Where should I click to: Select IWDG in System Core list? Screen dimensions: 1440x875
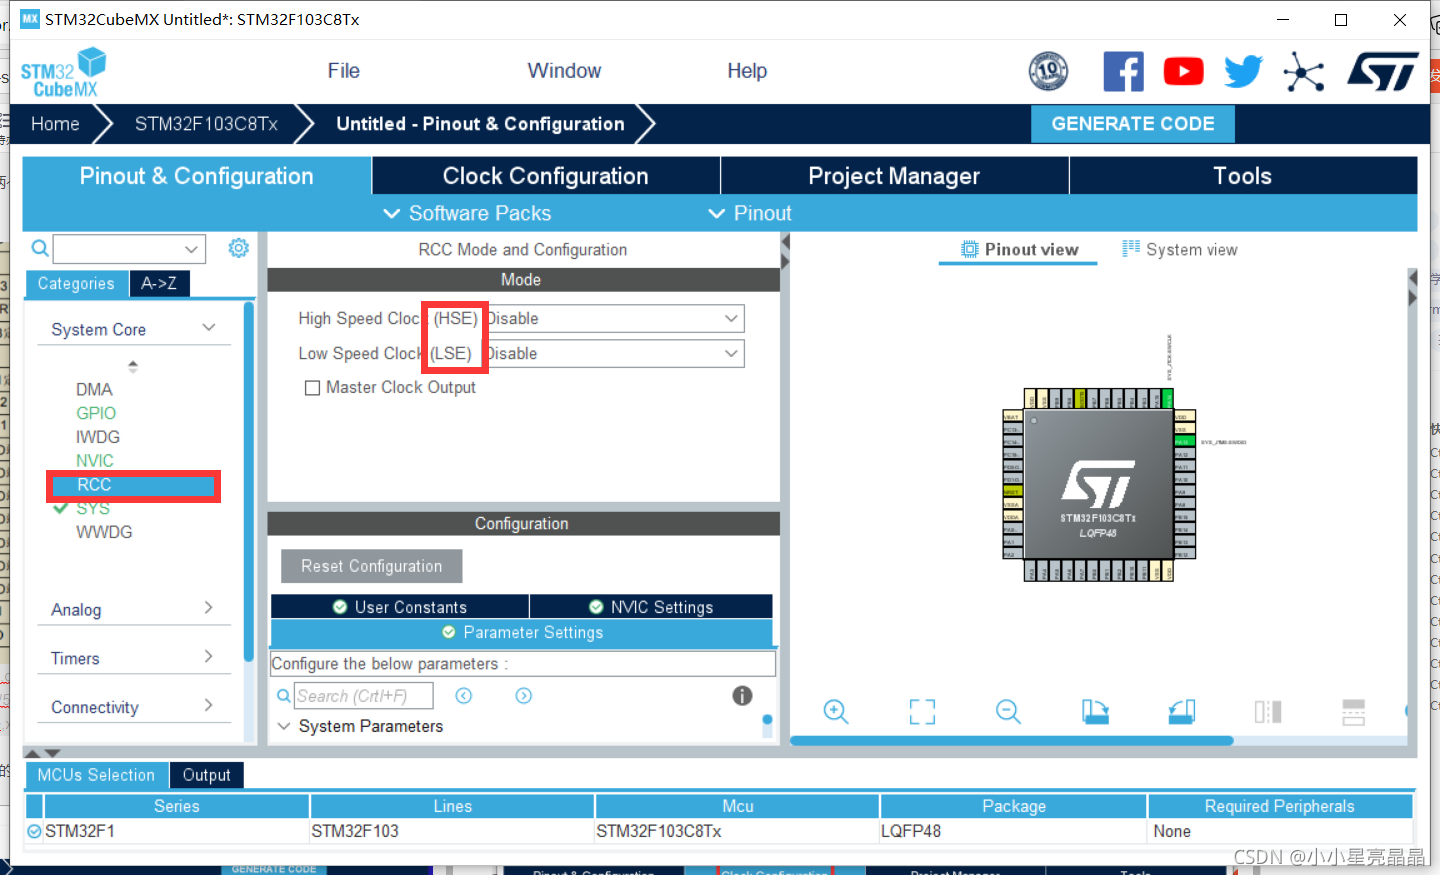pyautogui.click(x=98, y=437)
